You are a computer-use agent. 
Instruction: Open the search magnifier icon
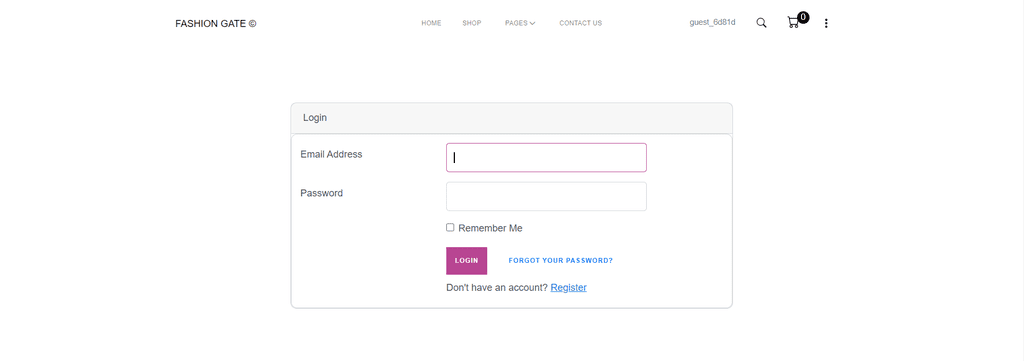761,23
